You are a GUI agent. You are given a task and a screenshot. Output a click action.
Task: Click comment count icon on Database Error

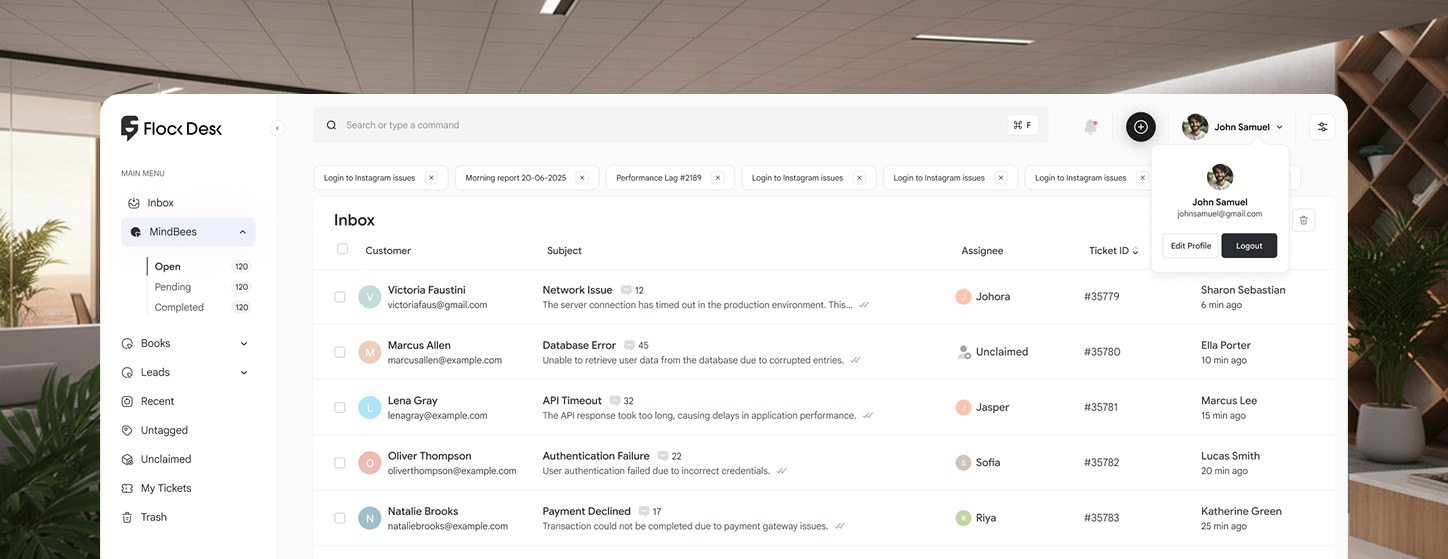click(630, 345)
